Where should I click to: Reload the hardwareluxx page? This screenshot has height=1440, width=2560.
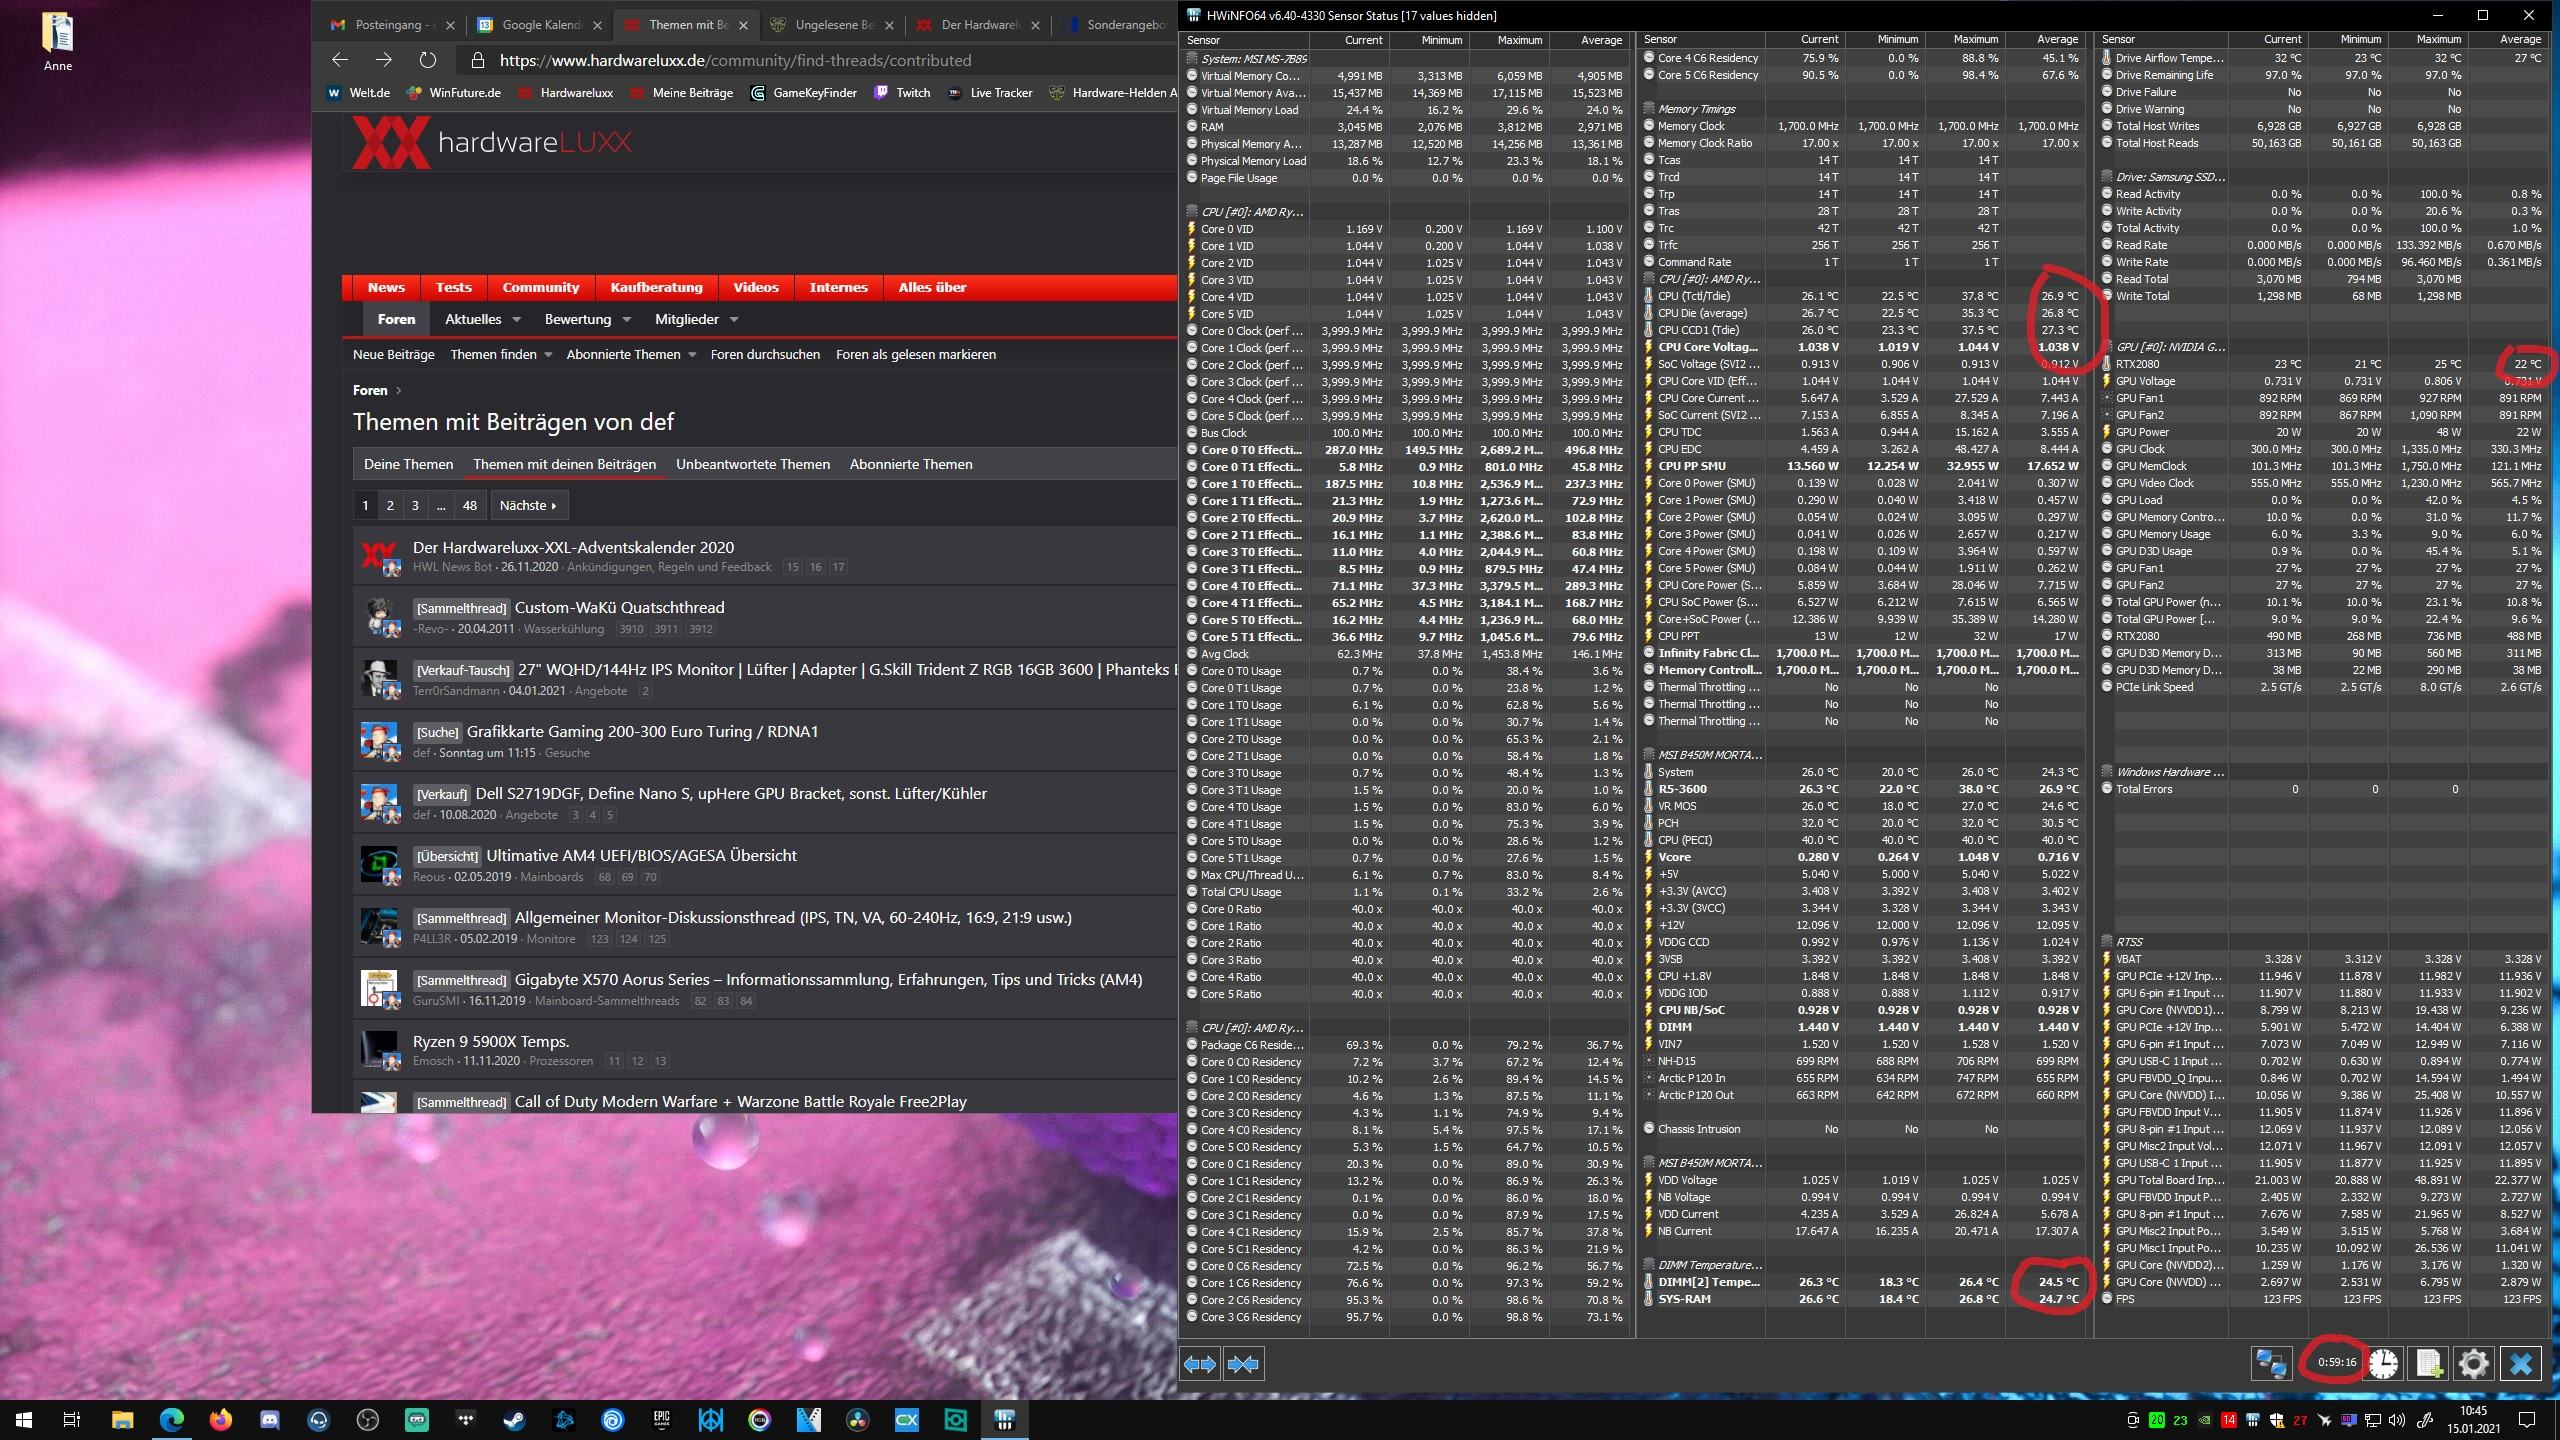pos(428,60)
